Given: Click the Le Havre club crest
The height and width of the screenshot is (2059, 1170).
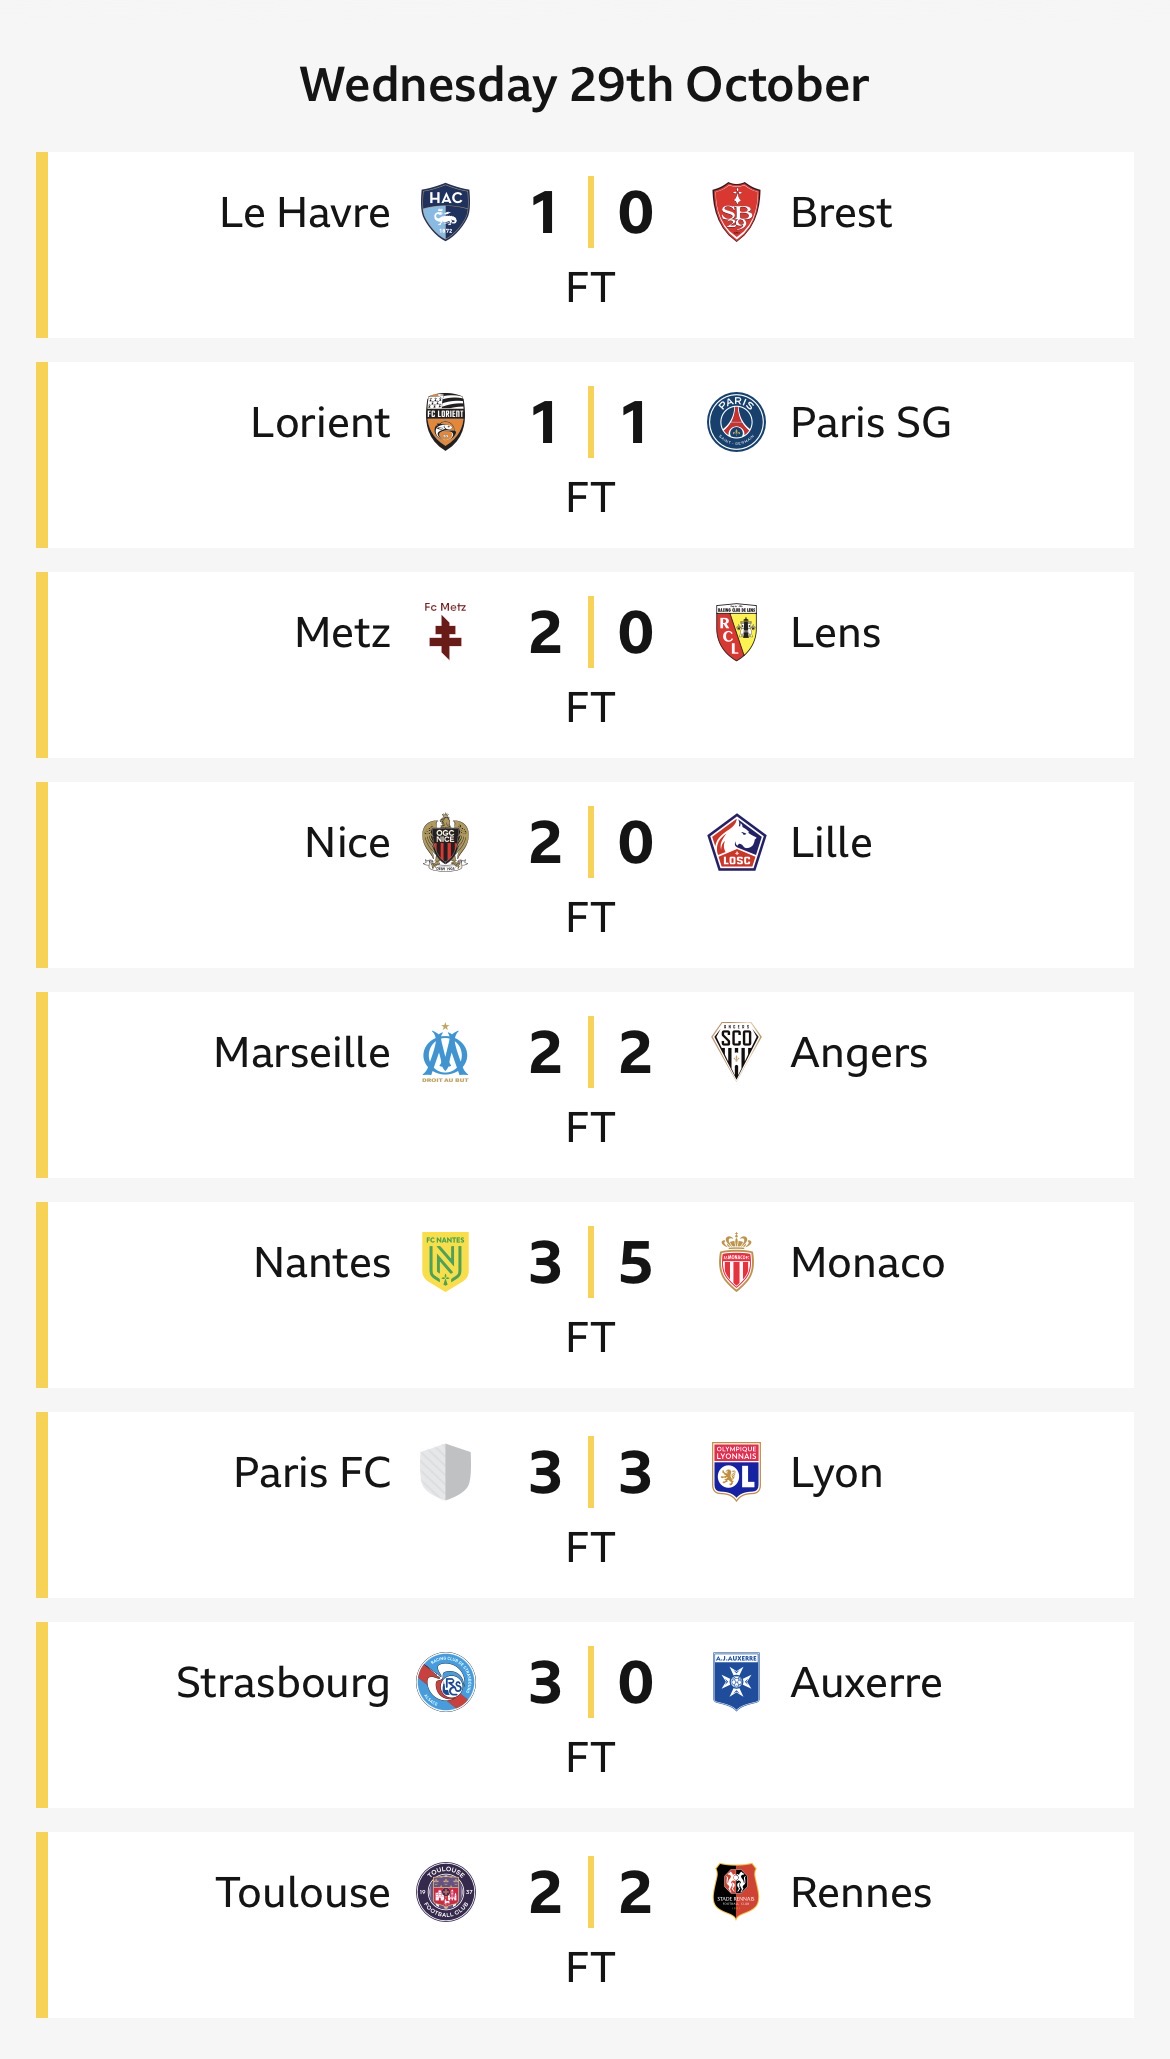Looking at the screenshot, I should (445, 212).
